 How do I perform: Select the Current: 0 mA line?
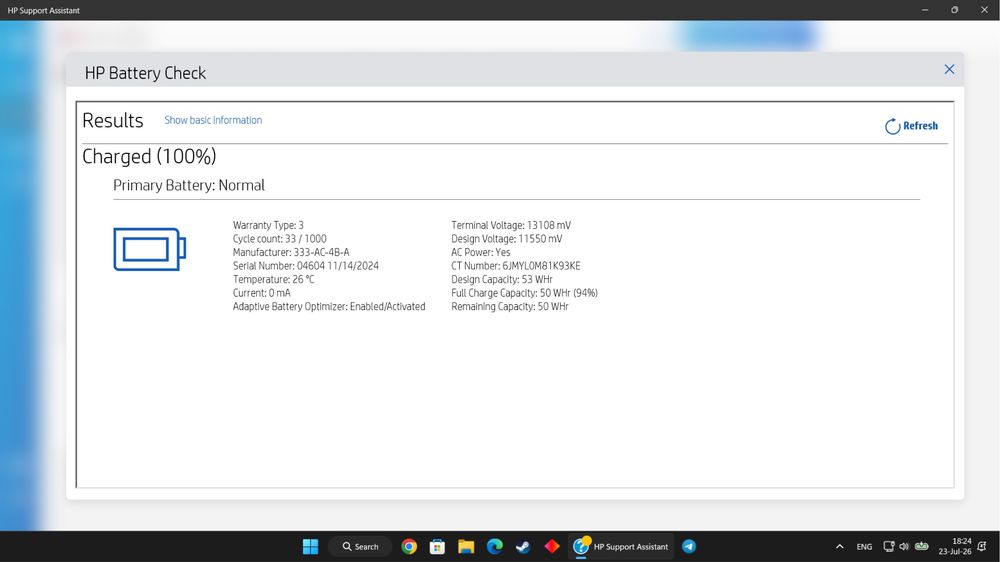click(261, 293)
